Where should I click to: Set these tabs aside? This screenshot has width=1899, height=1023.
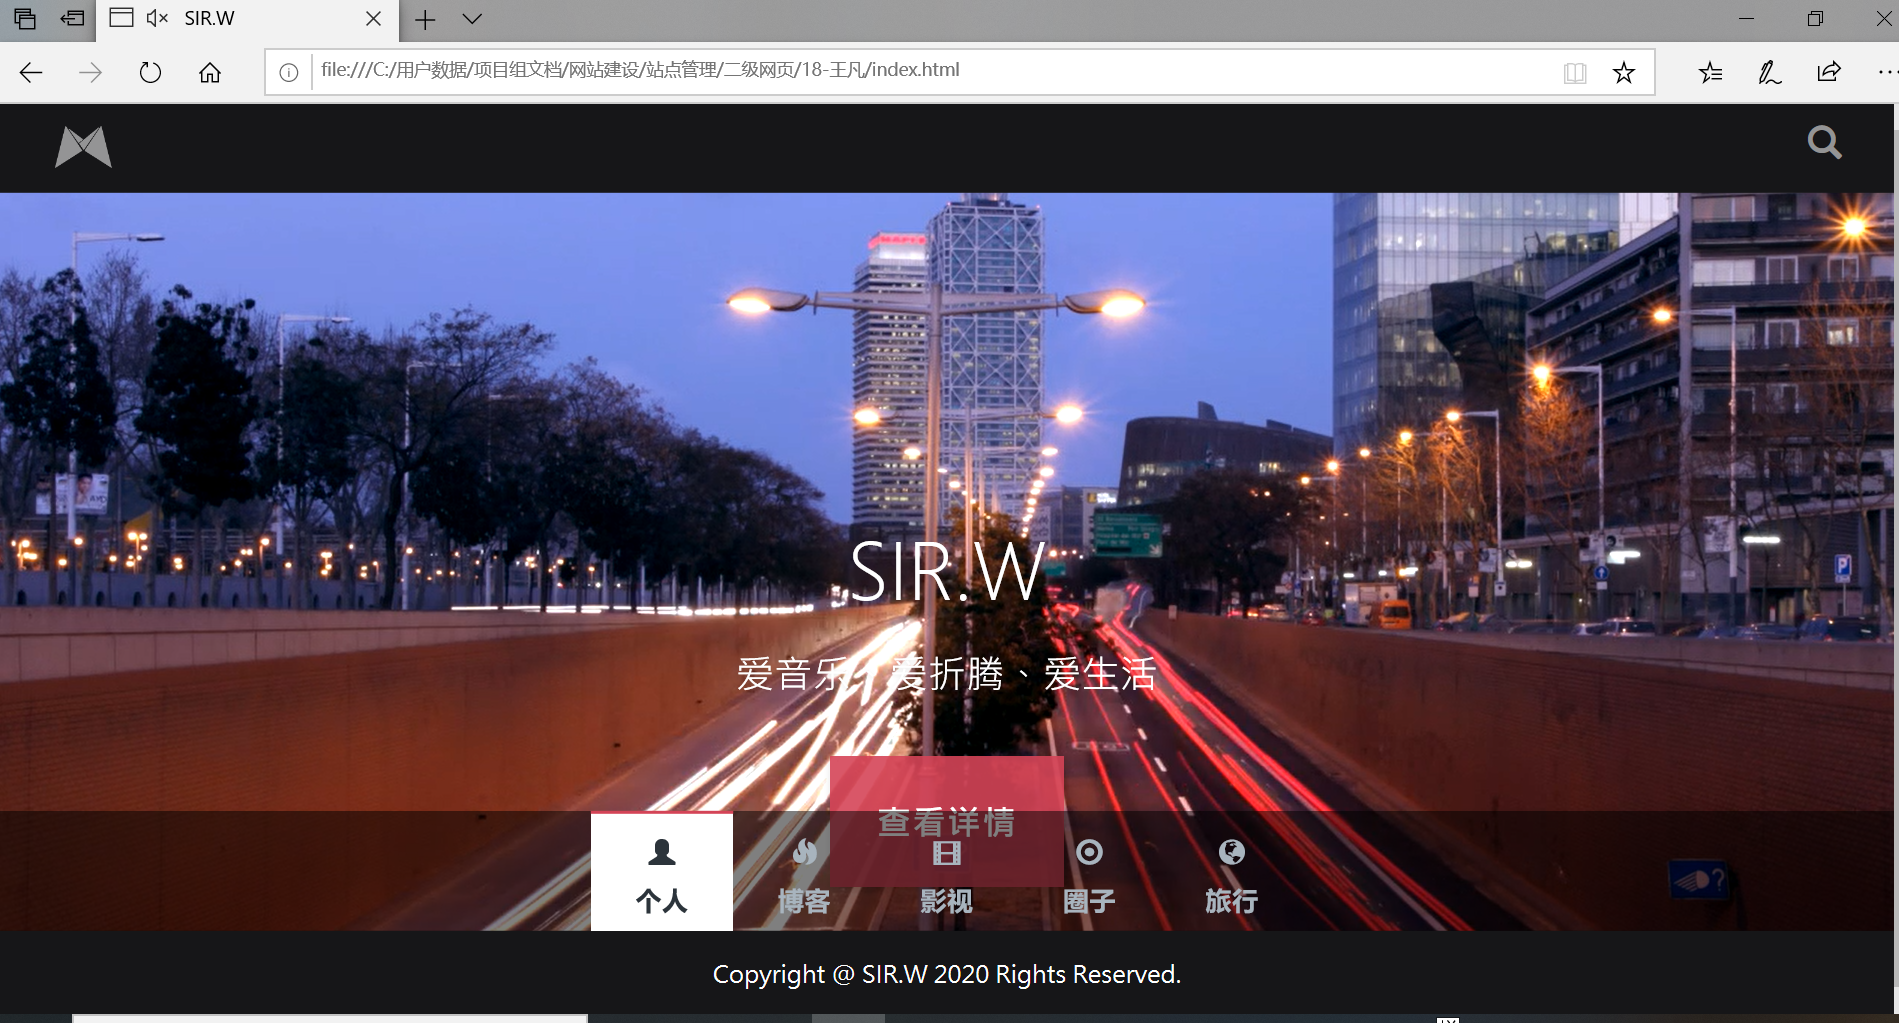tap(72, 18)
